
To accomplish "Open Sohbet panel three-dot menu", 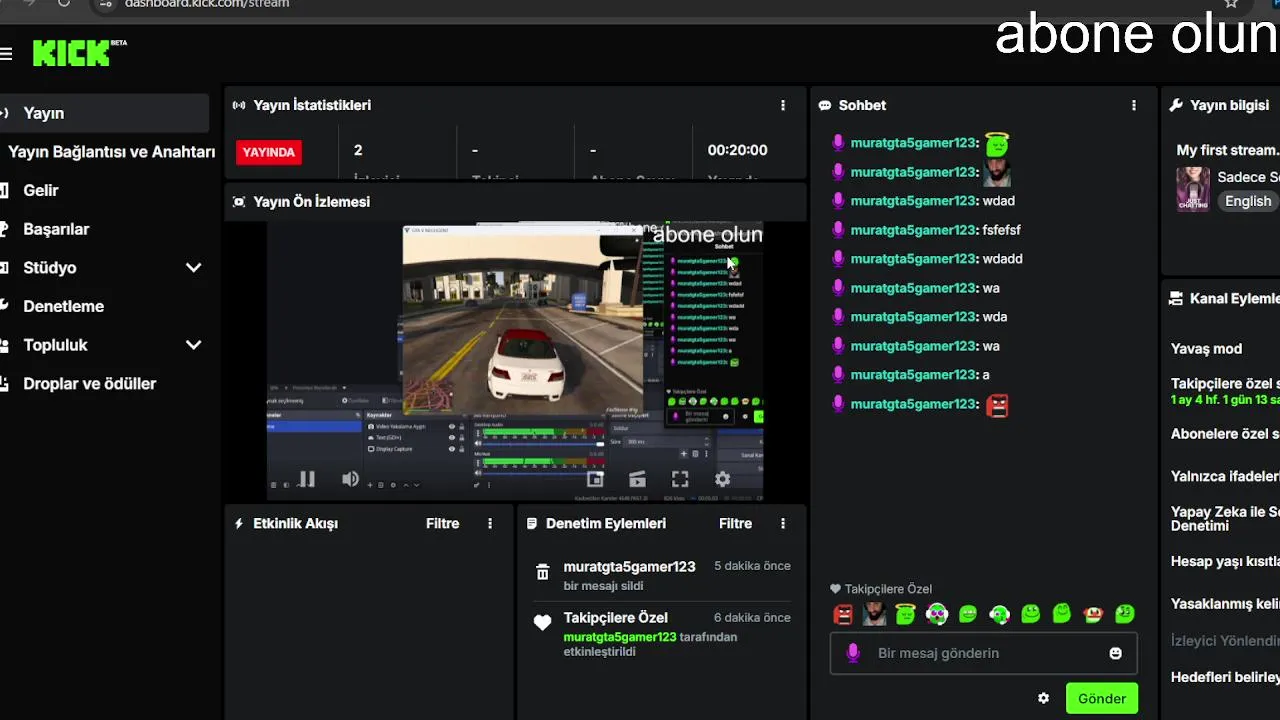I will tap(1133, 105).
